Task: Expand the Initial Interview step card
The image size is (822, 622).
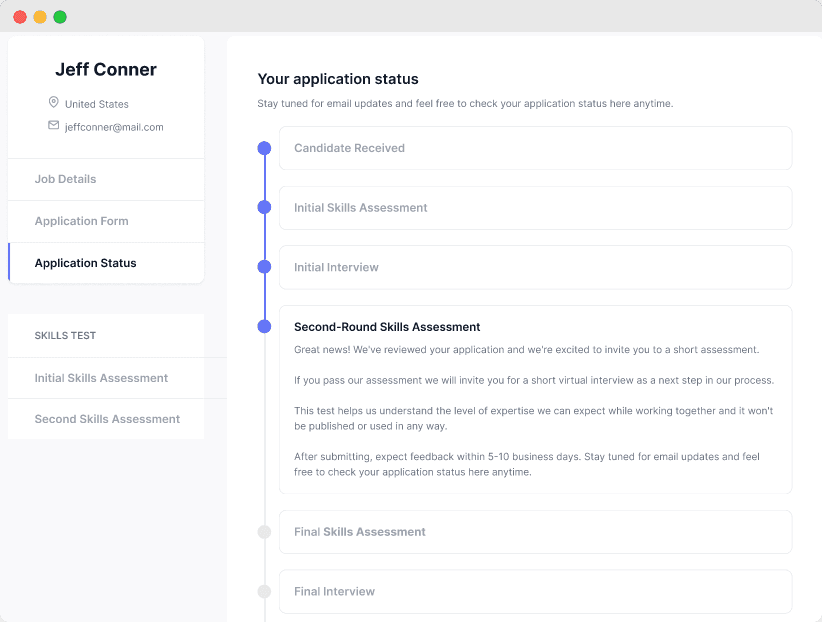Action: (535, 267)
